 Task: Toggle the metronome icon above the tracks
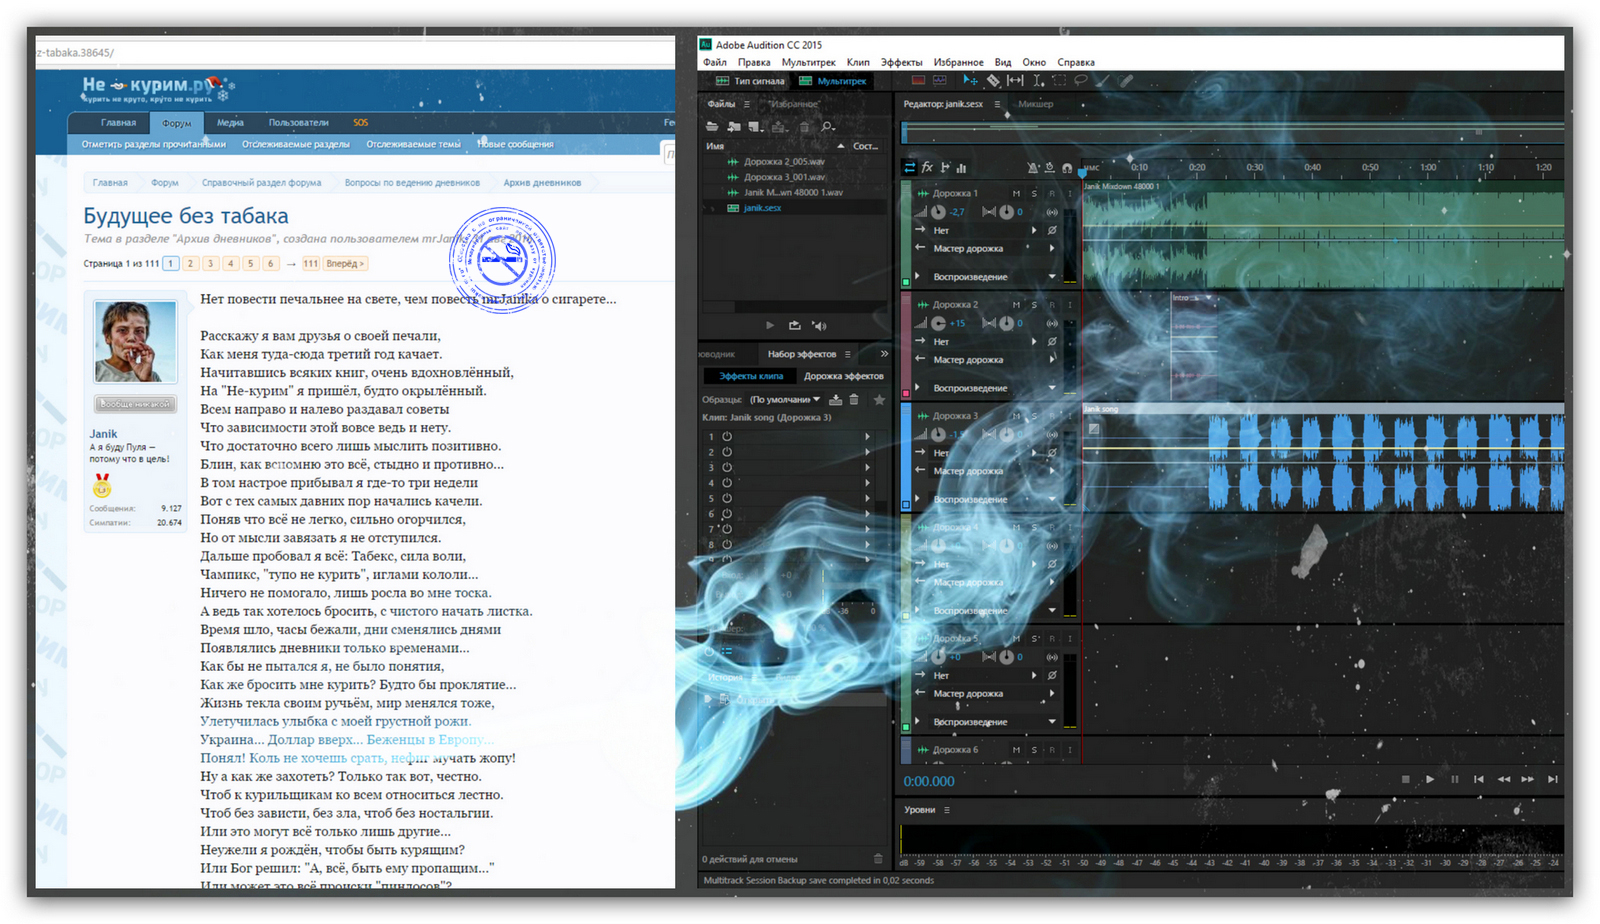1033,168
